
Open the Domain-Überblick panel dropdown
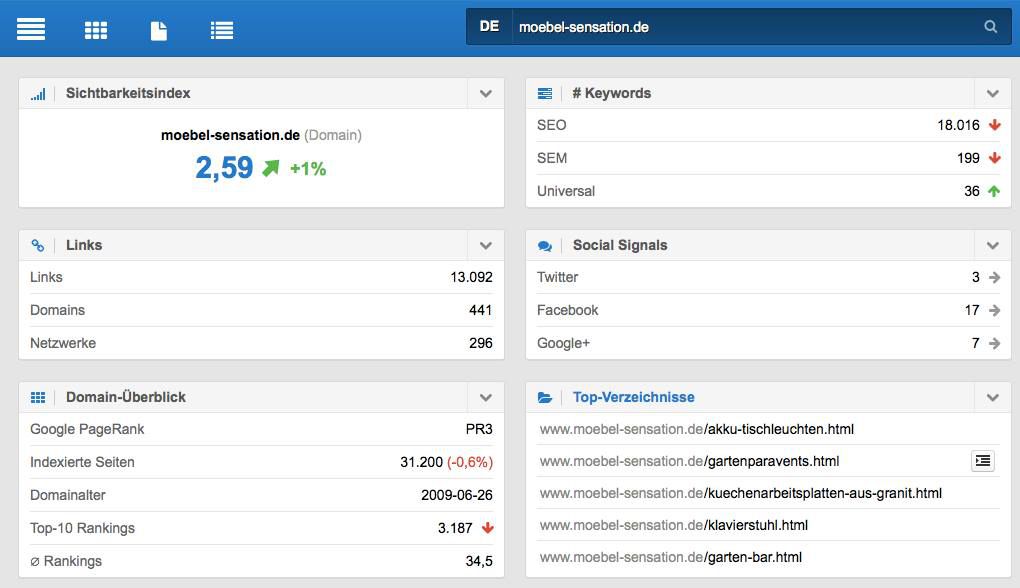tap(486, 398)
